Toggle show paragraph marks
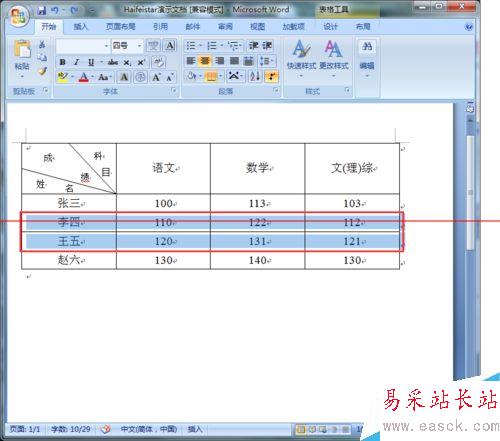Screen dimensions: 500x441 (271, 76)
